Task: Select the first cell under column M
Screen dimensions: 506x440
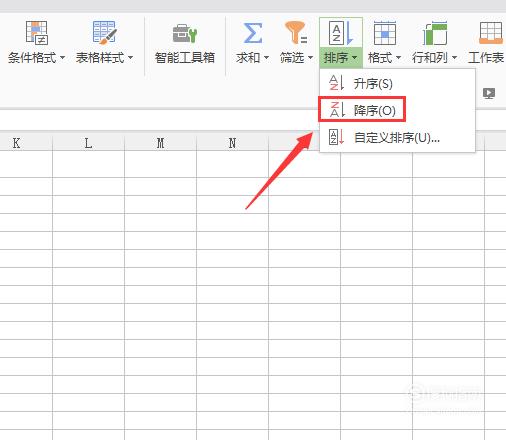Action: point(160,164)
